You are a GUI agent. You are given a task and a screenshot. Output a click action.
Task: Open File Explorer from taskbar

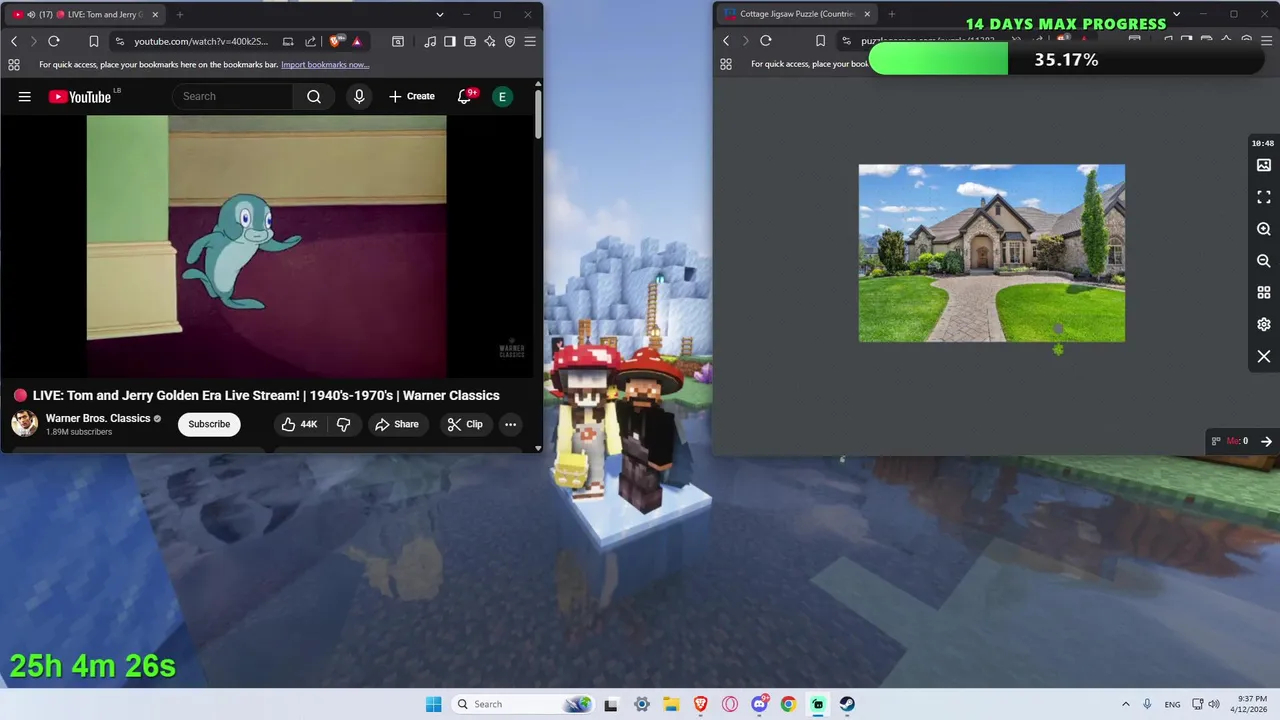671,704
